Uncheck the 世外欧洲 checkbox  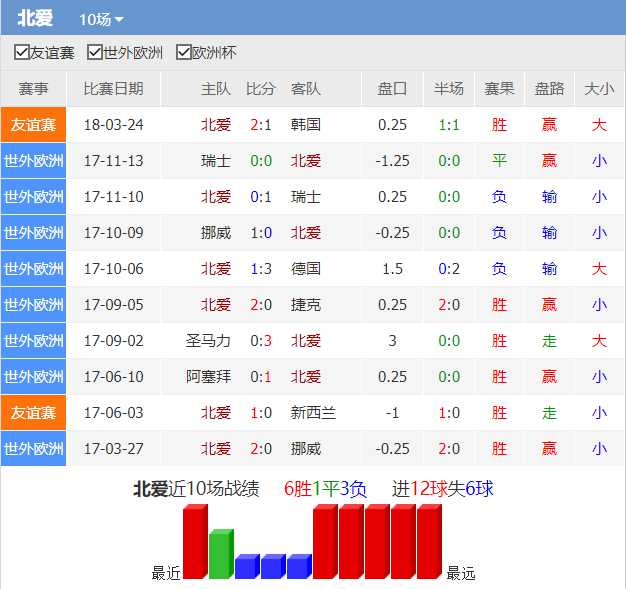95,52
